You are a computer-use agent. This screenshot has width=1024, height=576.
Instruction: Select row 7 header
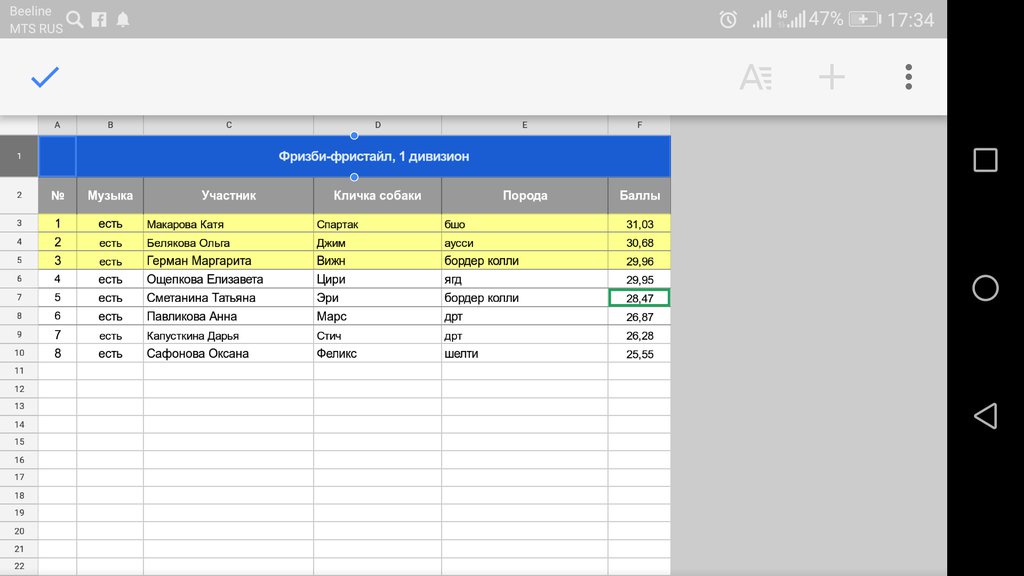[x=19, y=298]
